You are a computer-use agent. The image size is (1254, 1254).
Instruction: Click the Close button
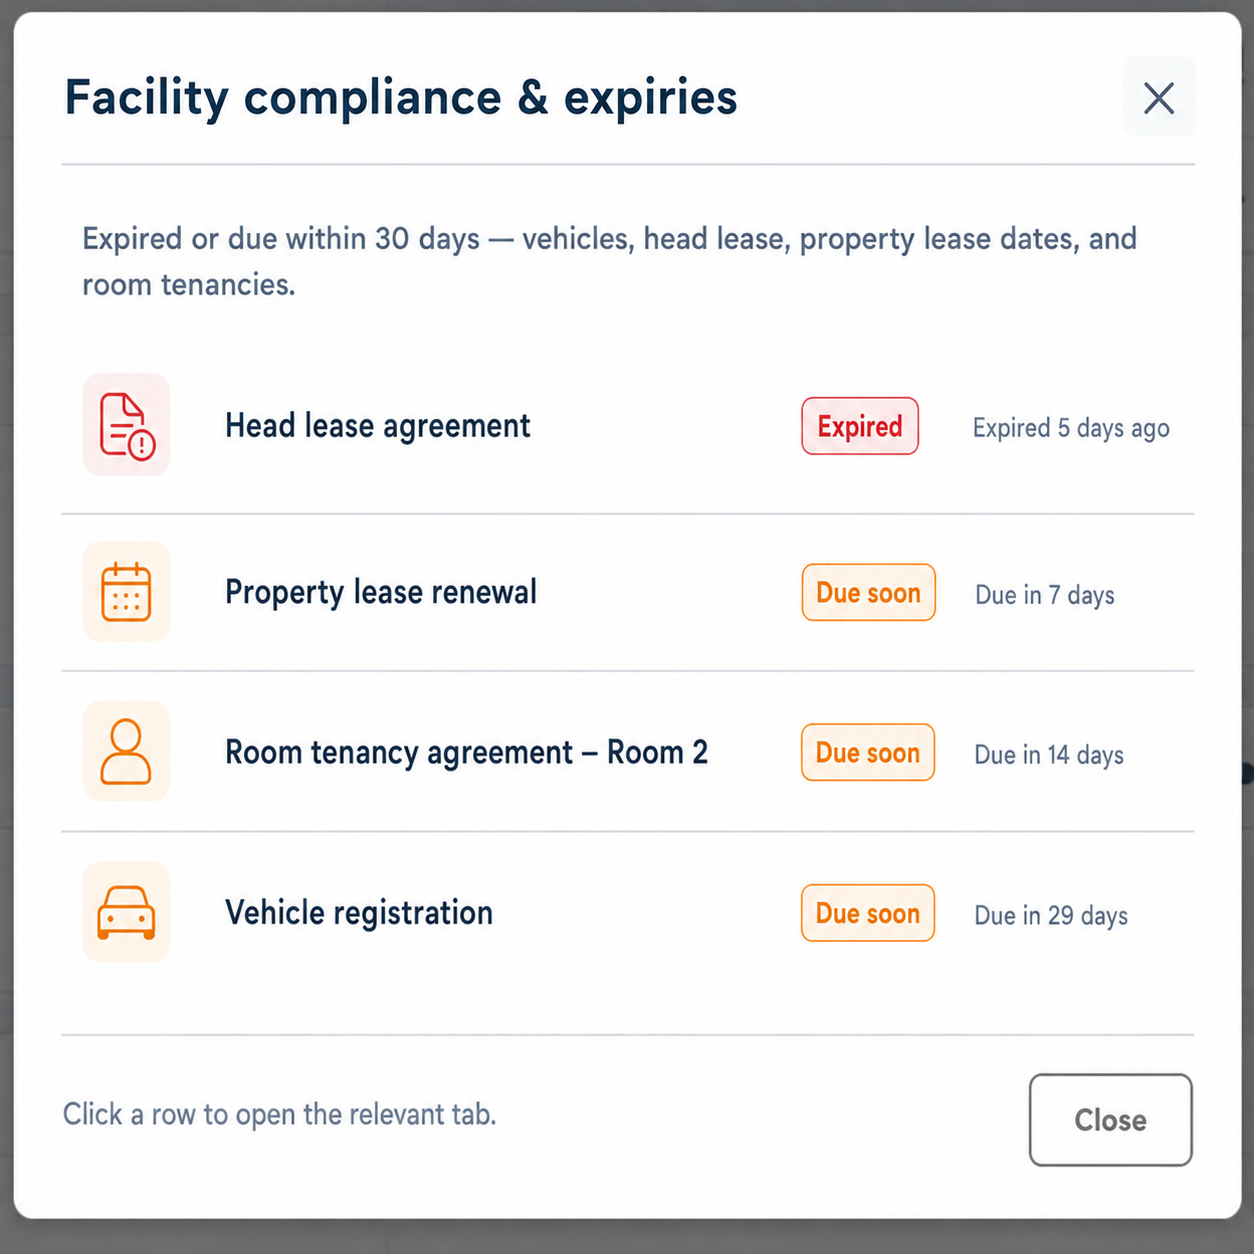1110,1120
